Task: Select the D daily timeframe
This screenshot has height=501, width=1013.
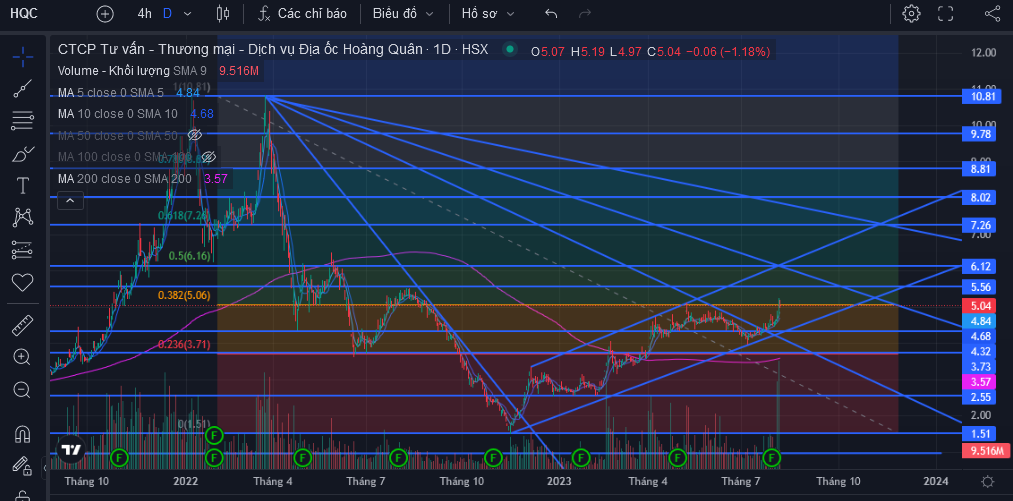Action: point(167,13)
